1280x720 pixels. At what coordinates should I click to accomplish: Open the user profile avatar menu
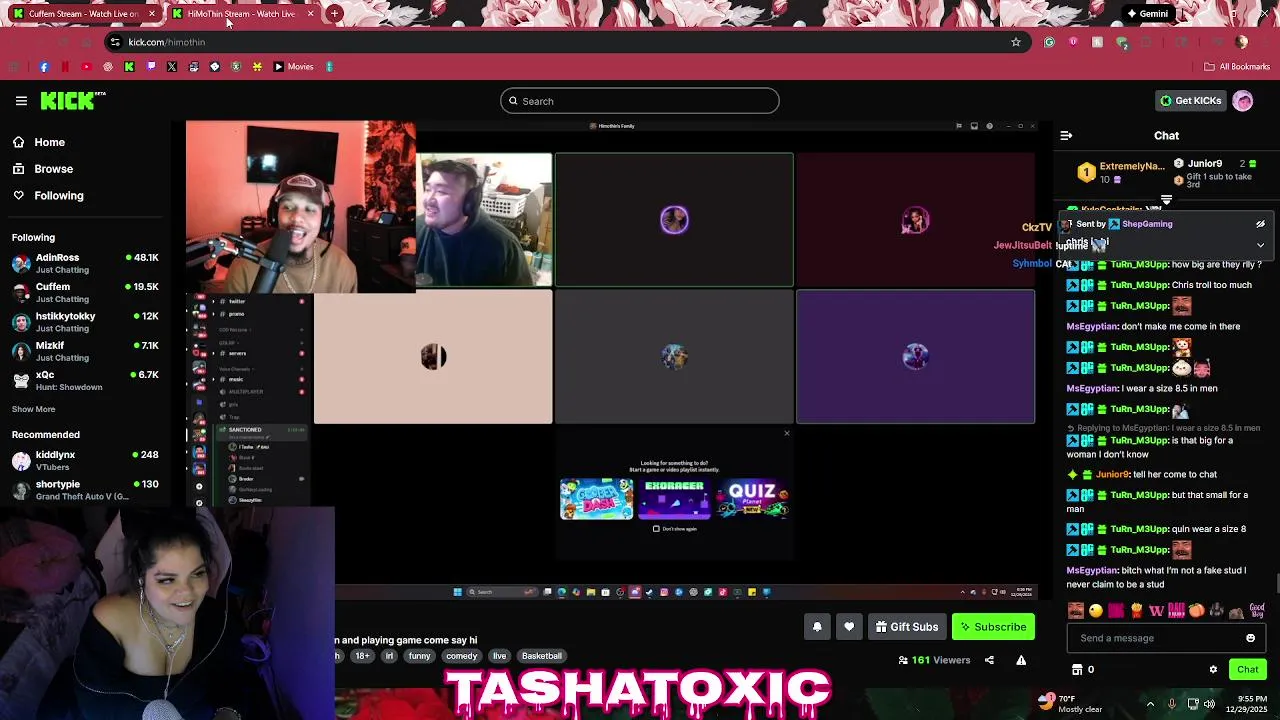pyautogui.click(x=1243, y=101)
